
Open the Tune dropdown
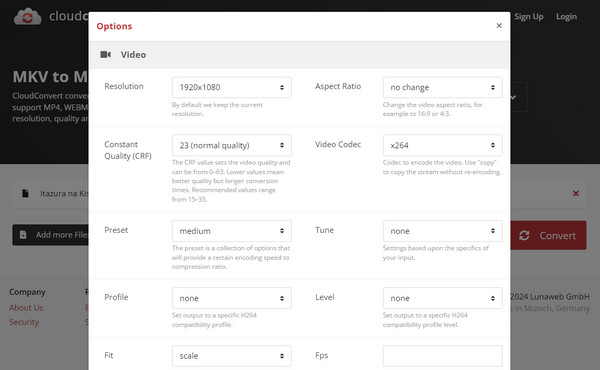click(x=442, y=231)
